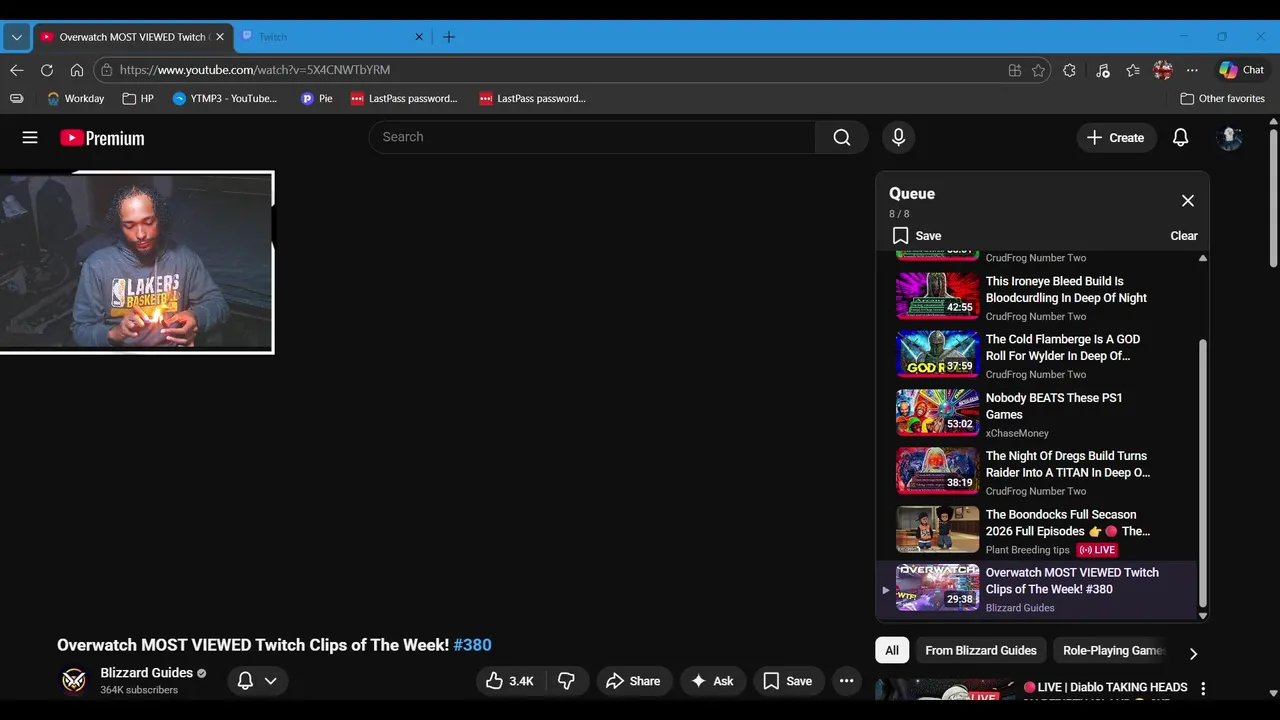This screenshot has width=1280, height=720.
Task: Save the queue as playlist
Action: (917, 236)
